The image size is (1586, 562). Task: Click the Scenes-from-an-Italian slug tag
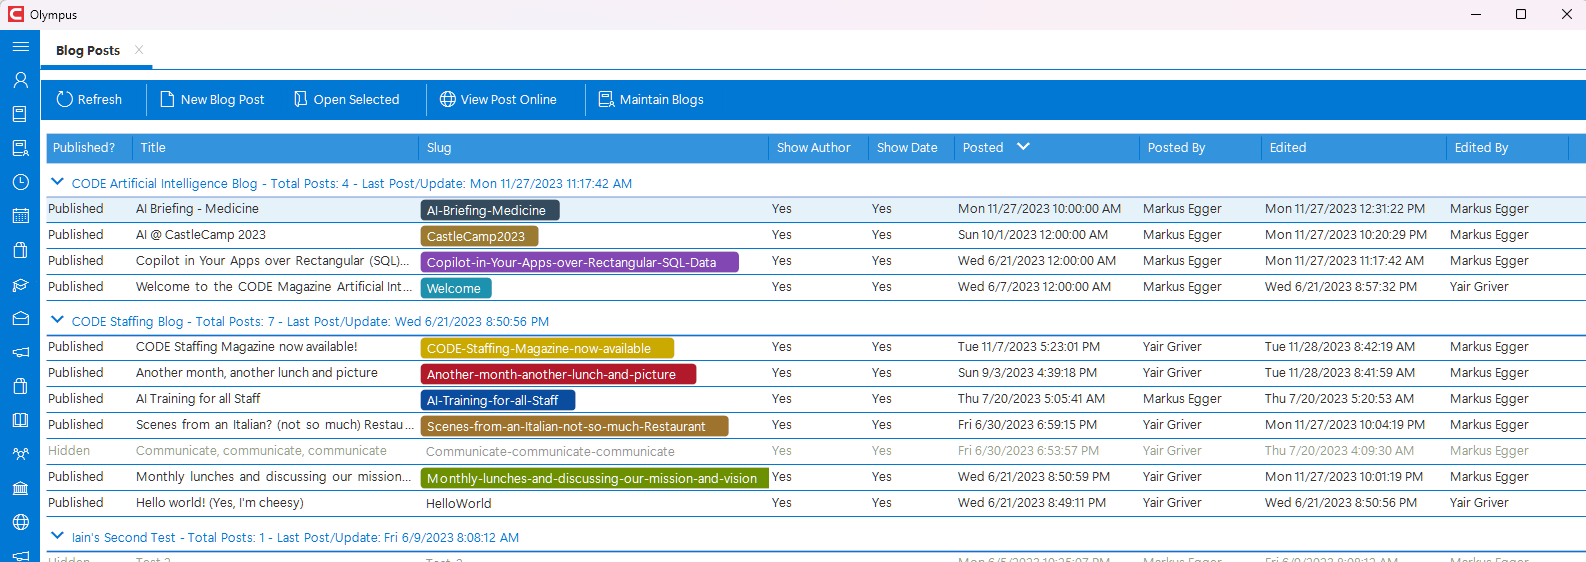tap(574, 426)
